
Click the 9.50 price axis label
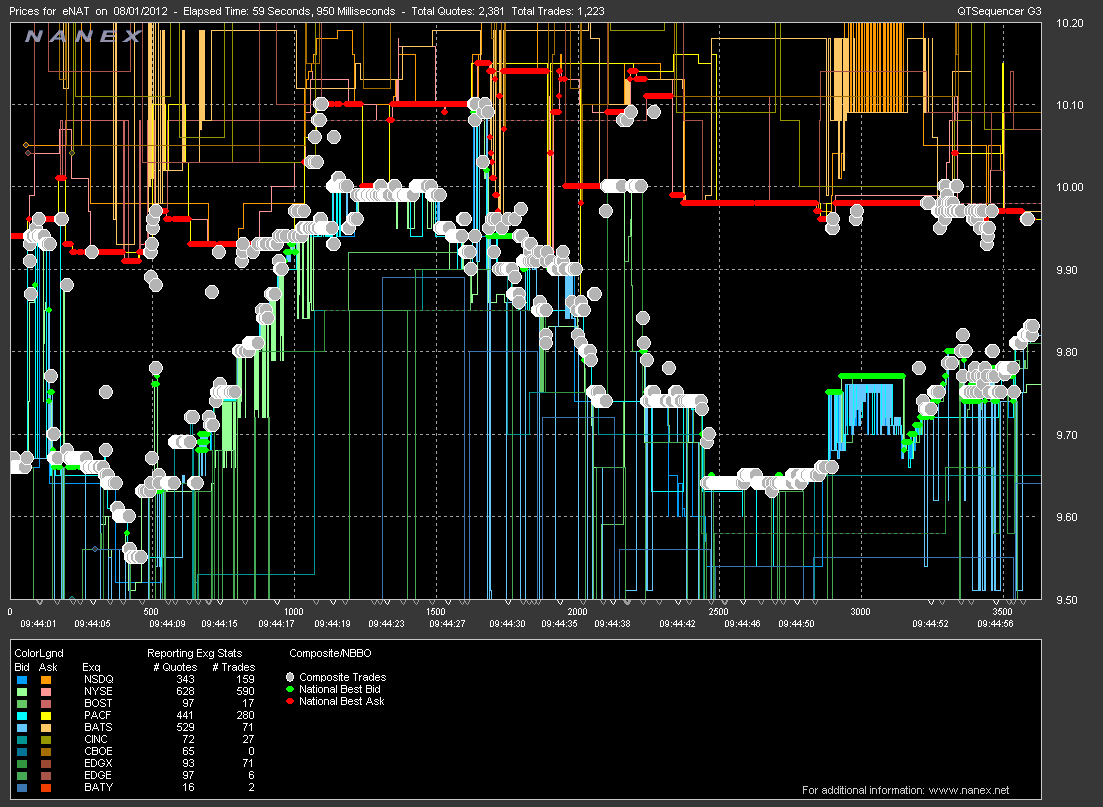[1067, 600]
